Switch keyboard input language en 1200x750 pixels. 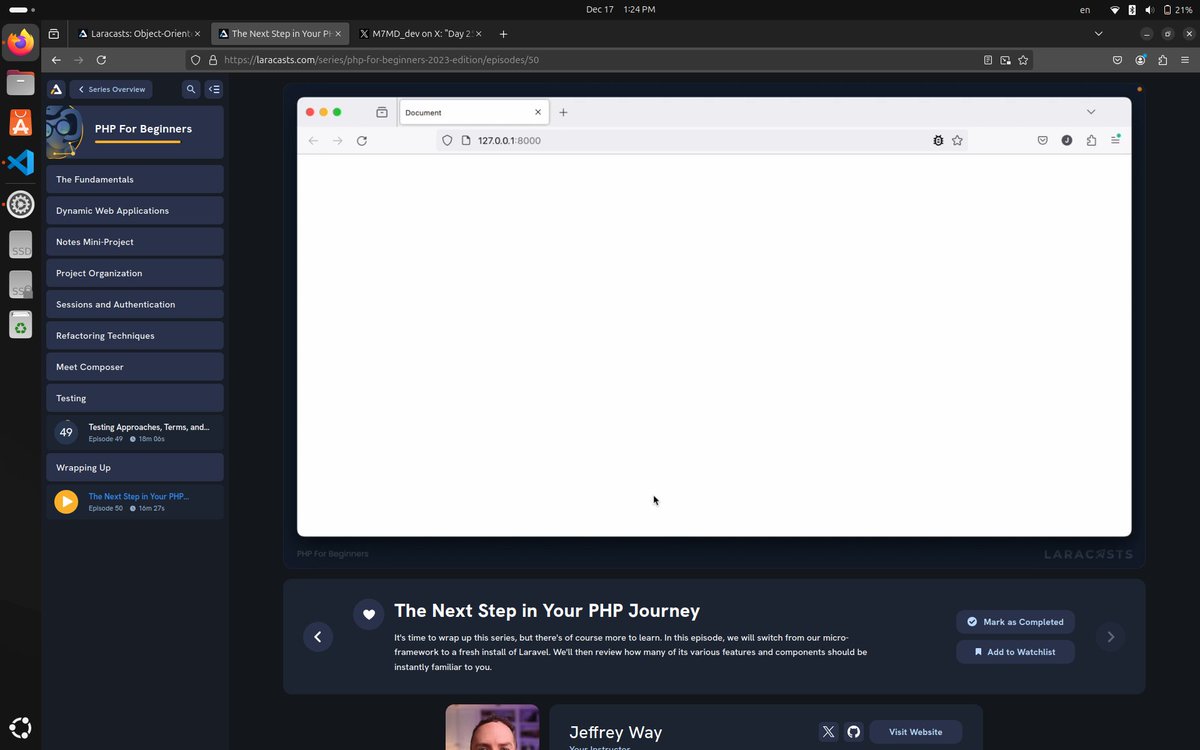tap(1085, 9)
